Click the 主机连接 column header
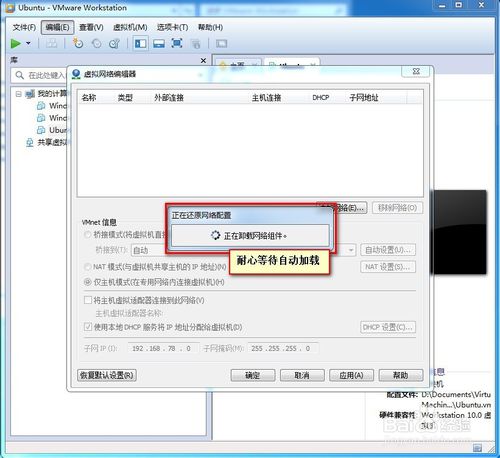The image size is (500, 458). (x=266, y=98)
